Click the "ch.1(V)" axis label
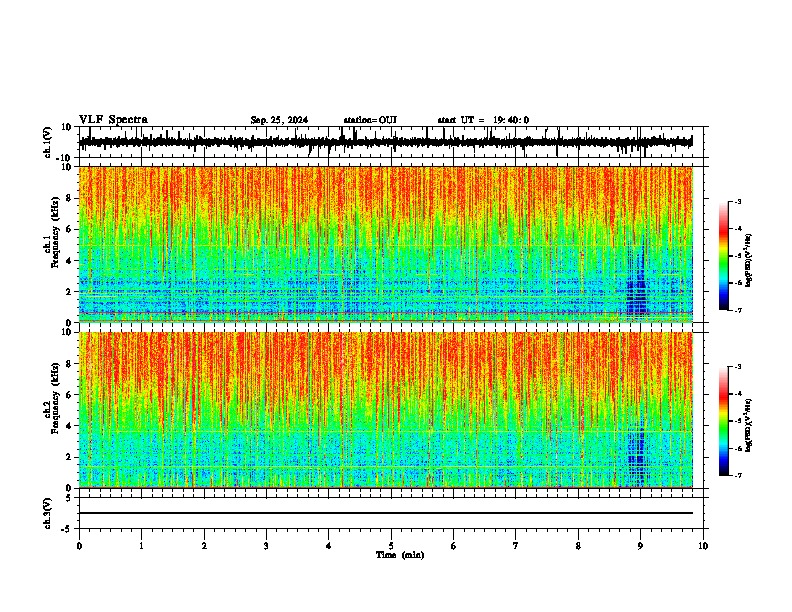 48,142
